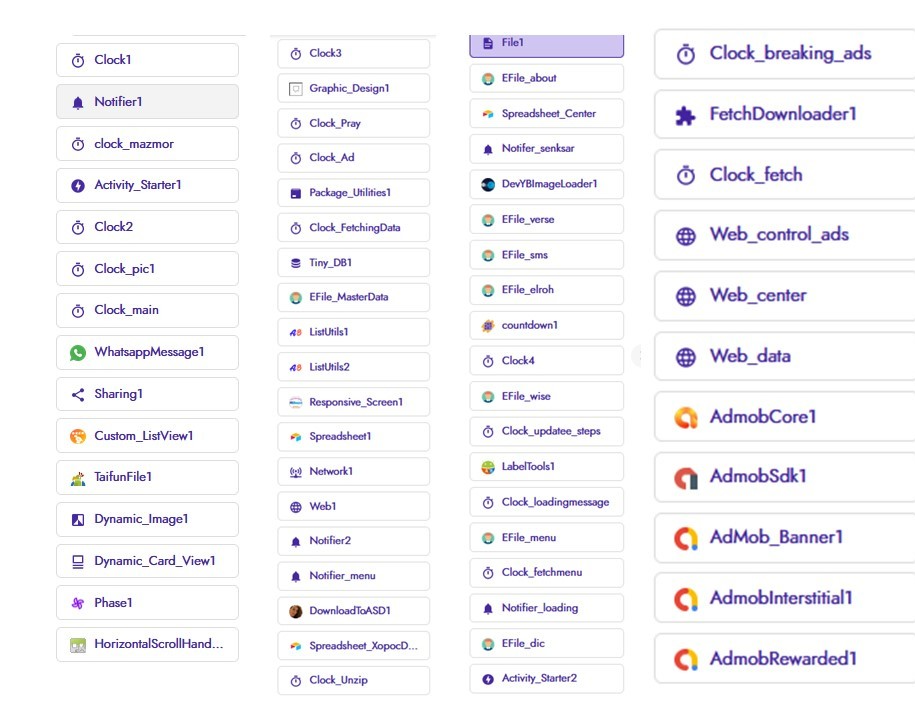Select the Notifier1 bell icon
The image size is (915, 701).
click(78, 103)
